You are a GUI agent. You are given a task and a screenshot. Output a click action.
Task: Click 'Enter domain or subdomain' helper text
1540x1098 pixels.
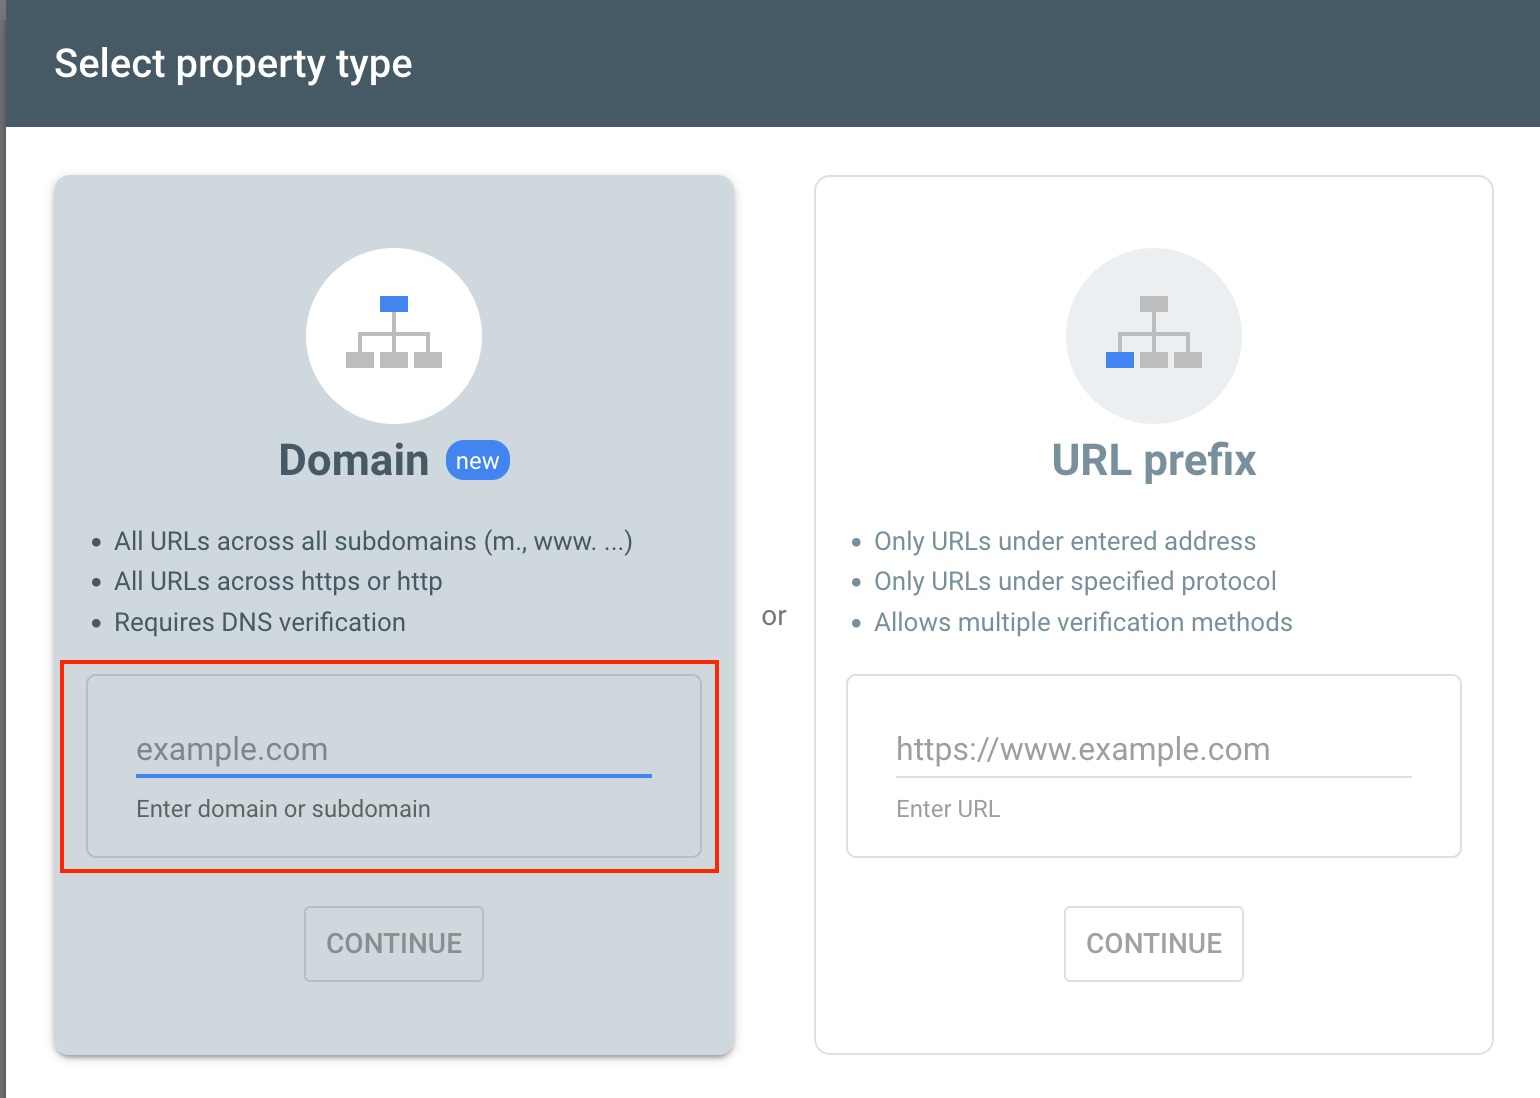(x=283, y=809)
